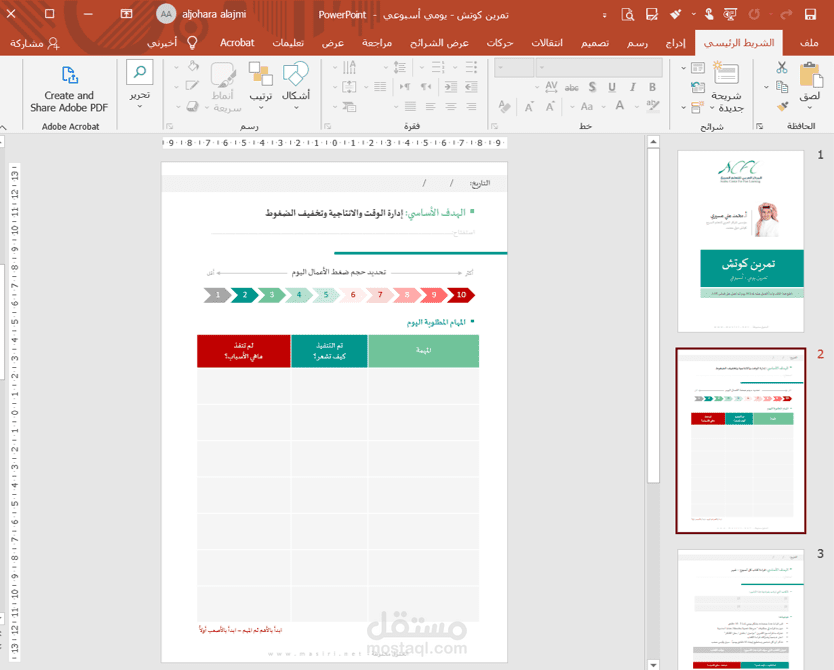The image size is (834, 670).
Task: Click the Quick Styles (أنماط سريعة) icon
Action: point(223,74)
